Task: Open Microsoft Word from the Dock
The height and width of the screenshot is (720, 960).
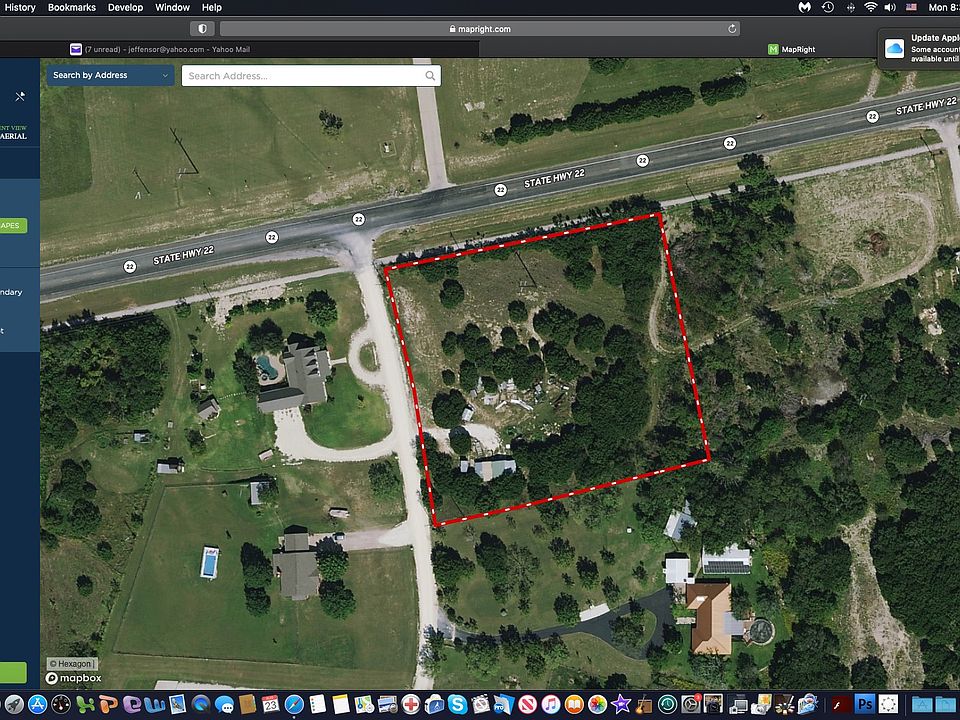Action: tap(155, 705)
